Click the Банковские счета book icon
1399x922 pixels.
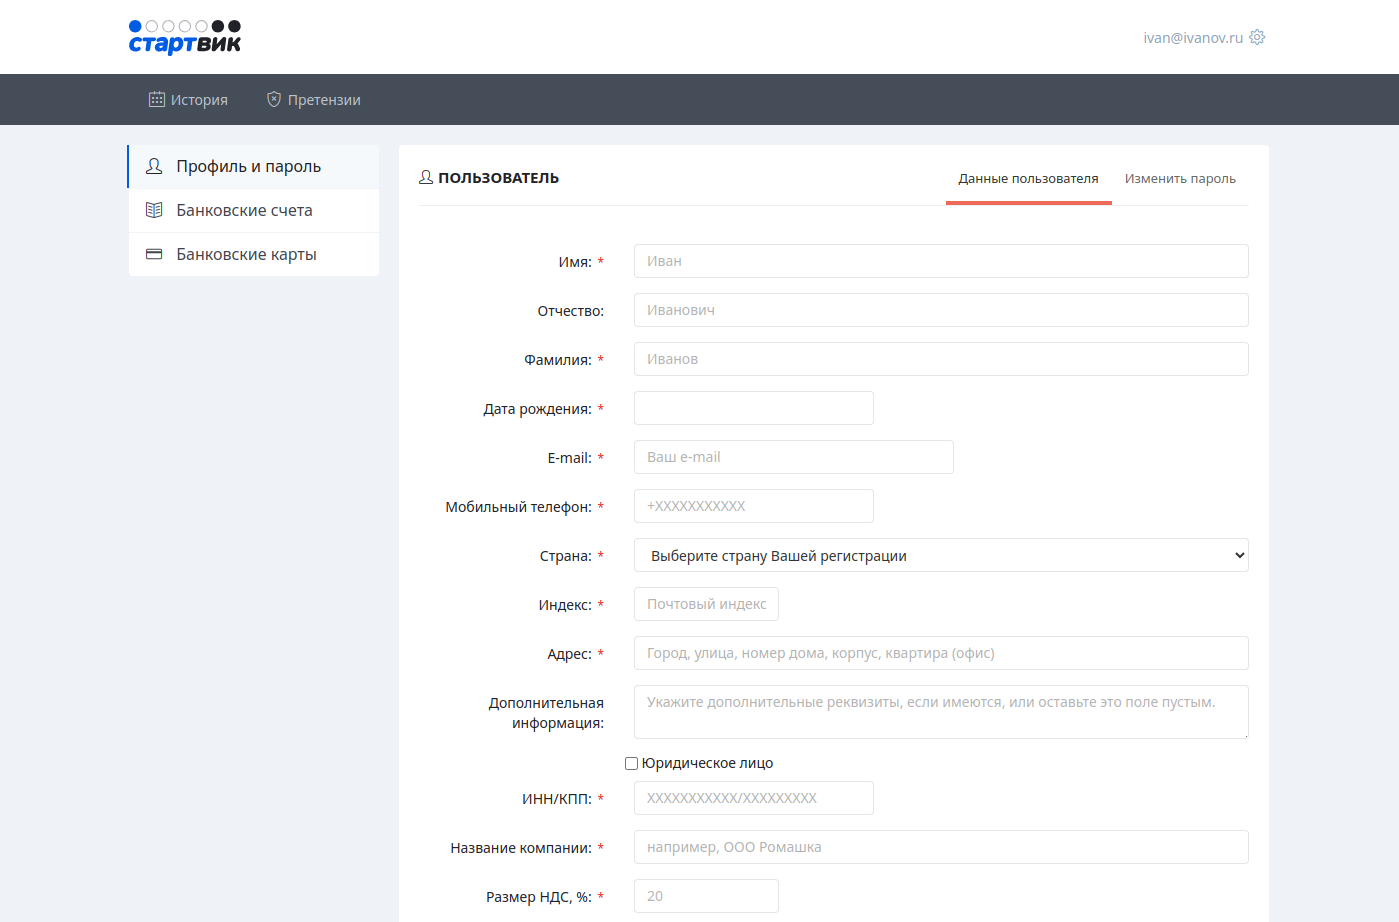pos(154,210)
